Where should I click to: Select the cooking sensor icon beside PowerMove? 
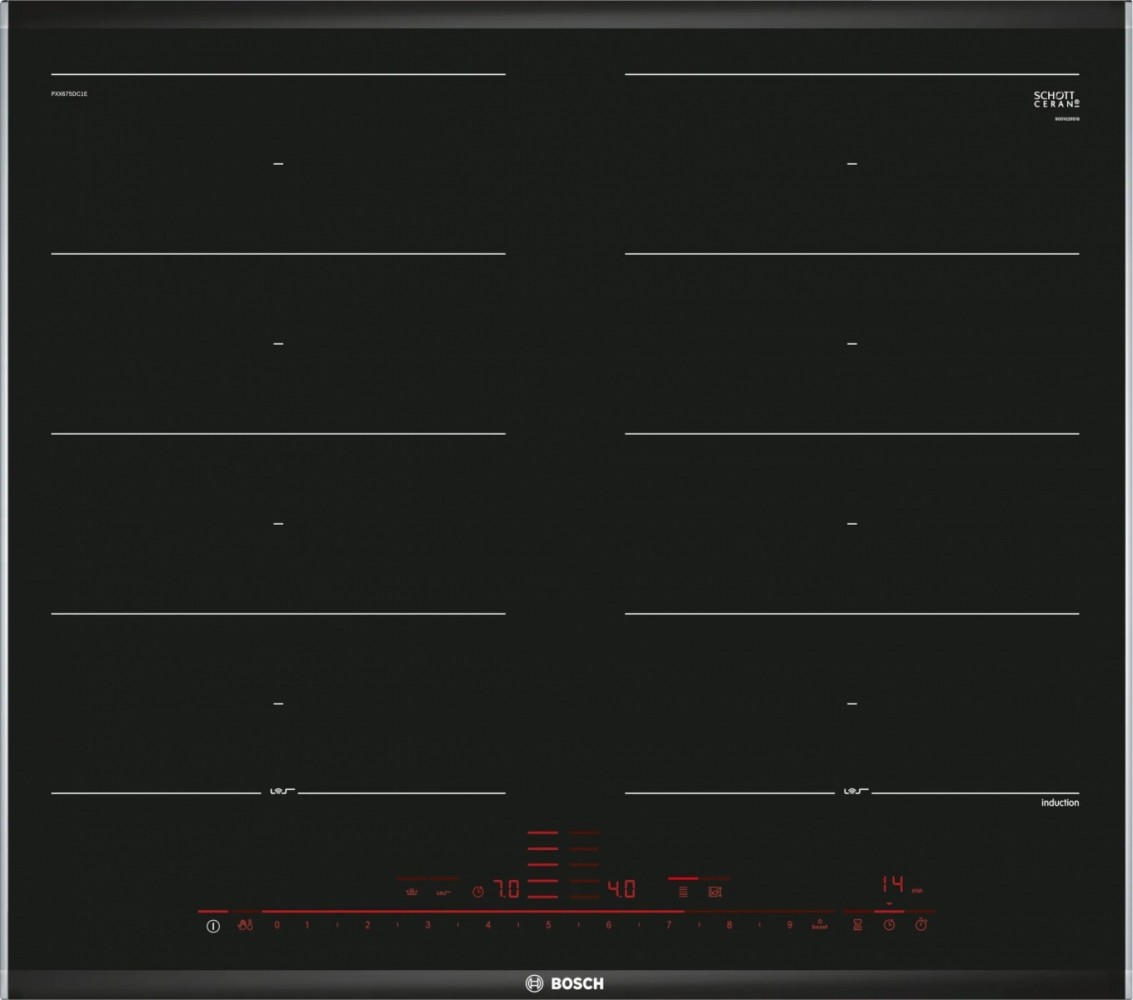pyautogui.click(x=714, y=891)
